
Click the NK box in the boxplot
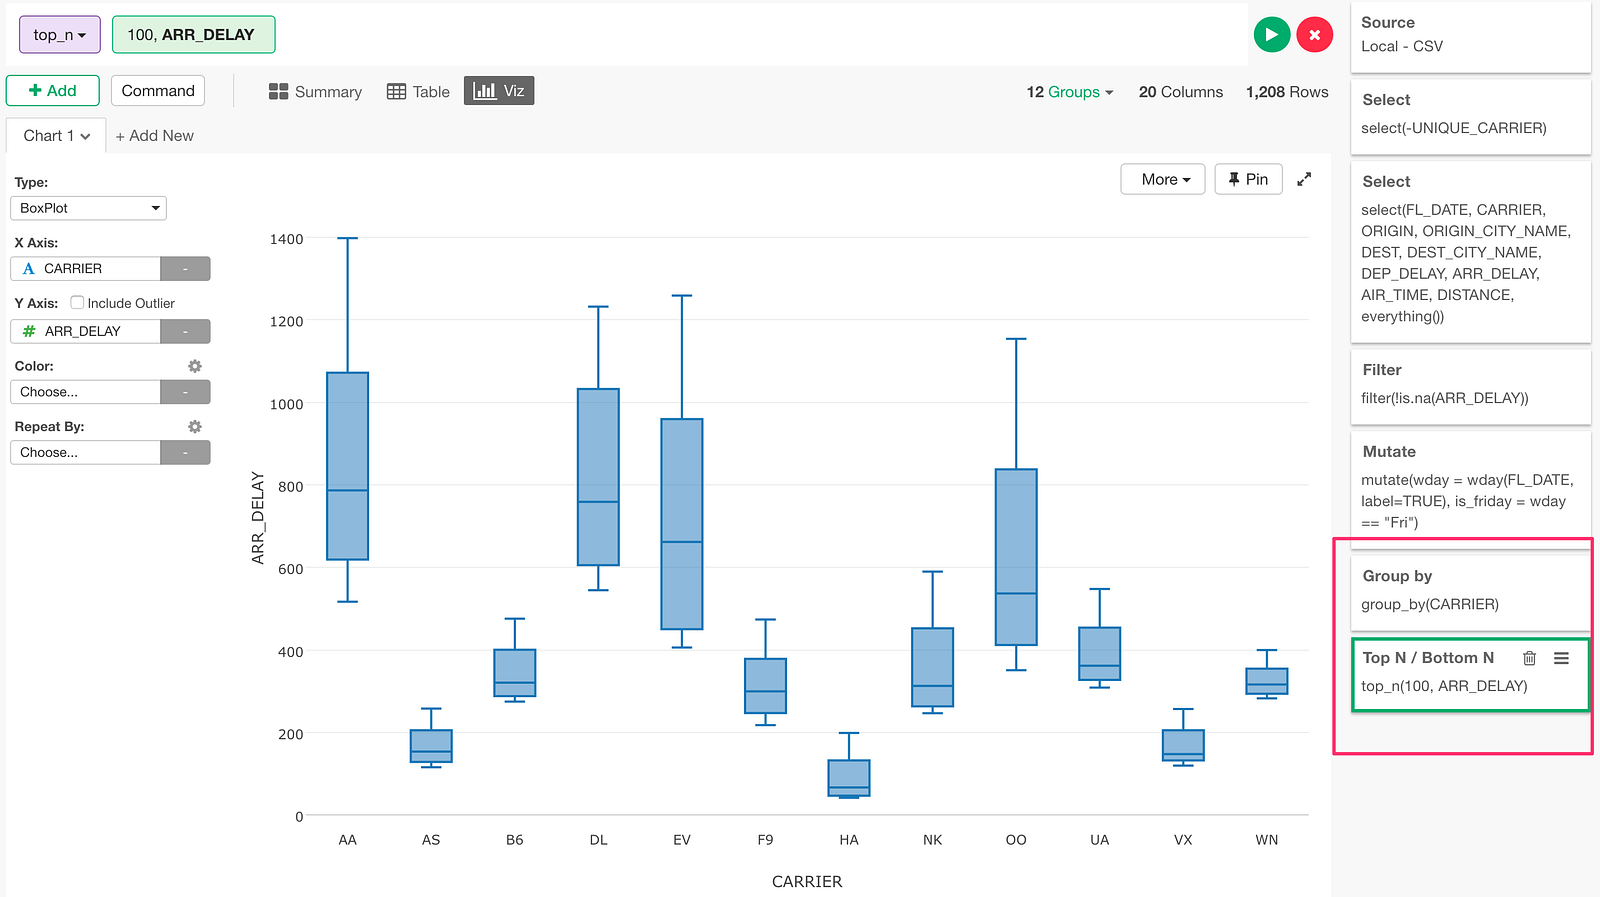(x=933, y=667)
